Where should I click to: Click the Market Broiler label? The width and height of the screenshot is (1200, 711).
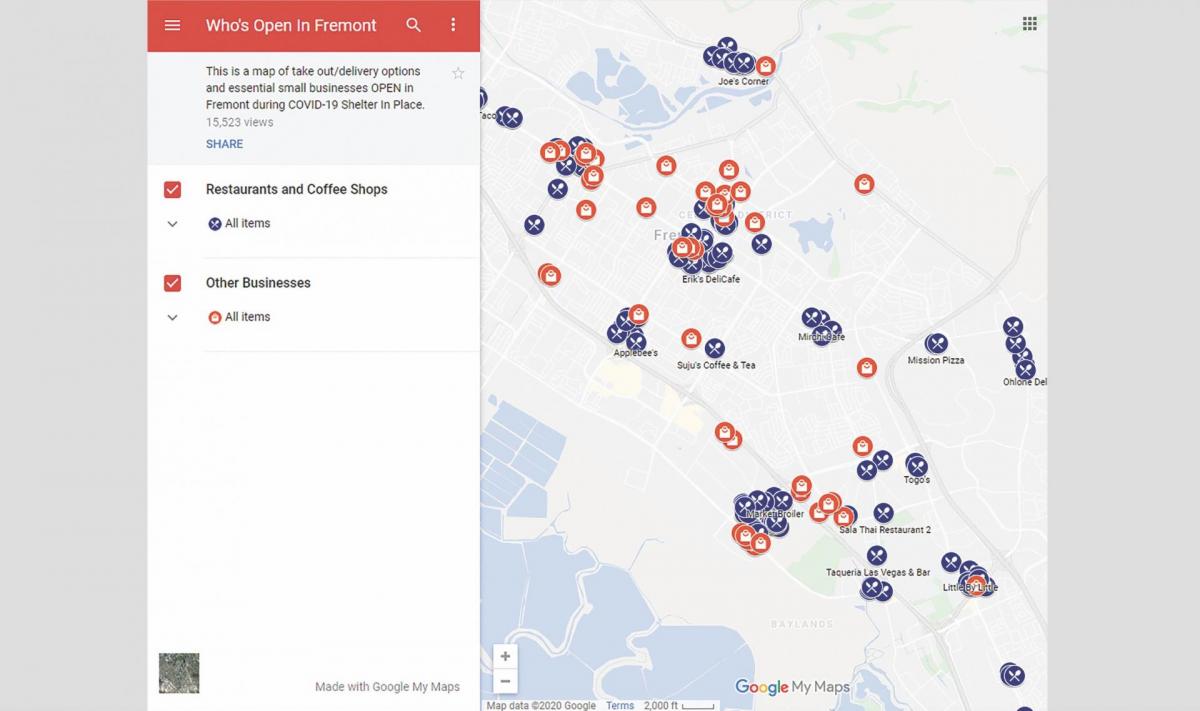(775, 514)
